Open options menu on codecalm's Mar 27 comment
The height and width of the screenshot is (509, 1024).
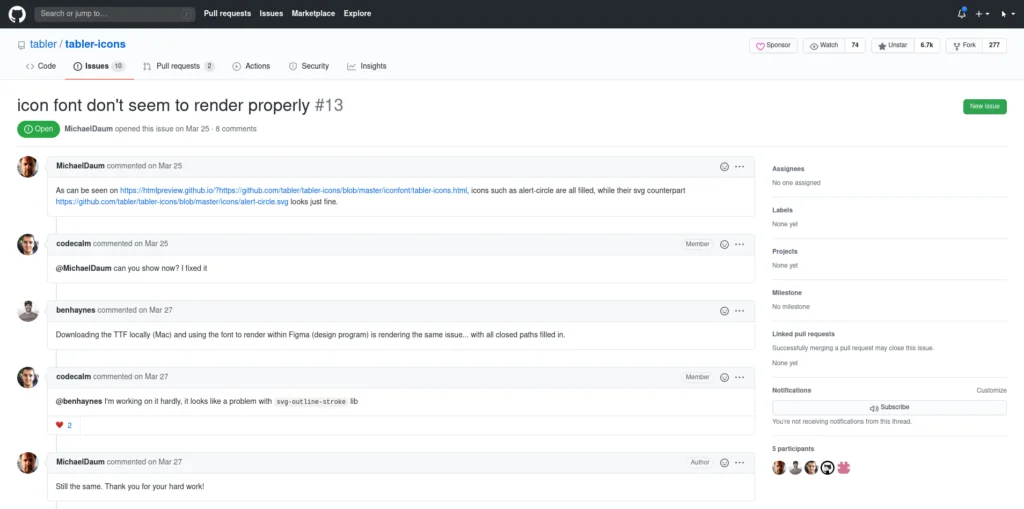739,378
